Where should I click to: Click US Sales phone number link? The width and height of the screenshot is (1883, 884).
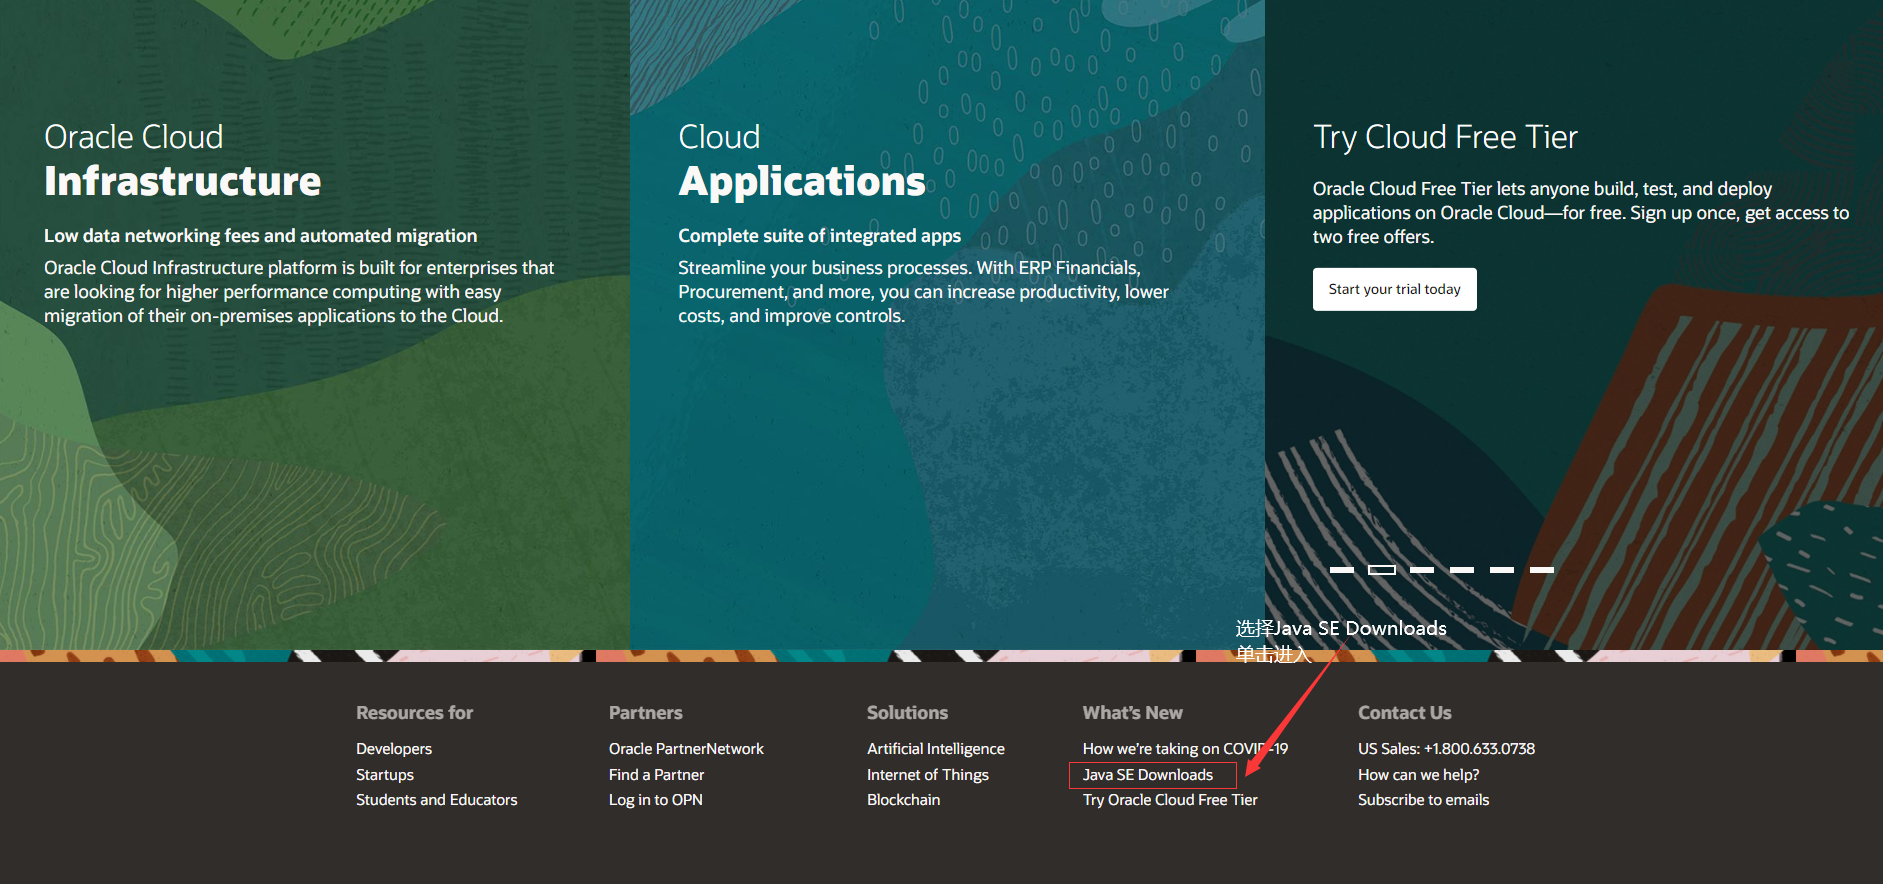(1446, 749)
